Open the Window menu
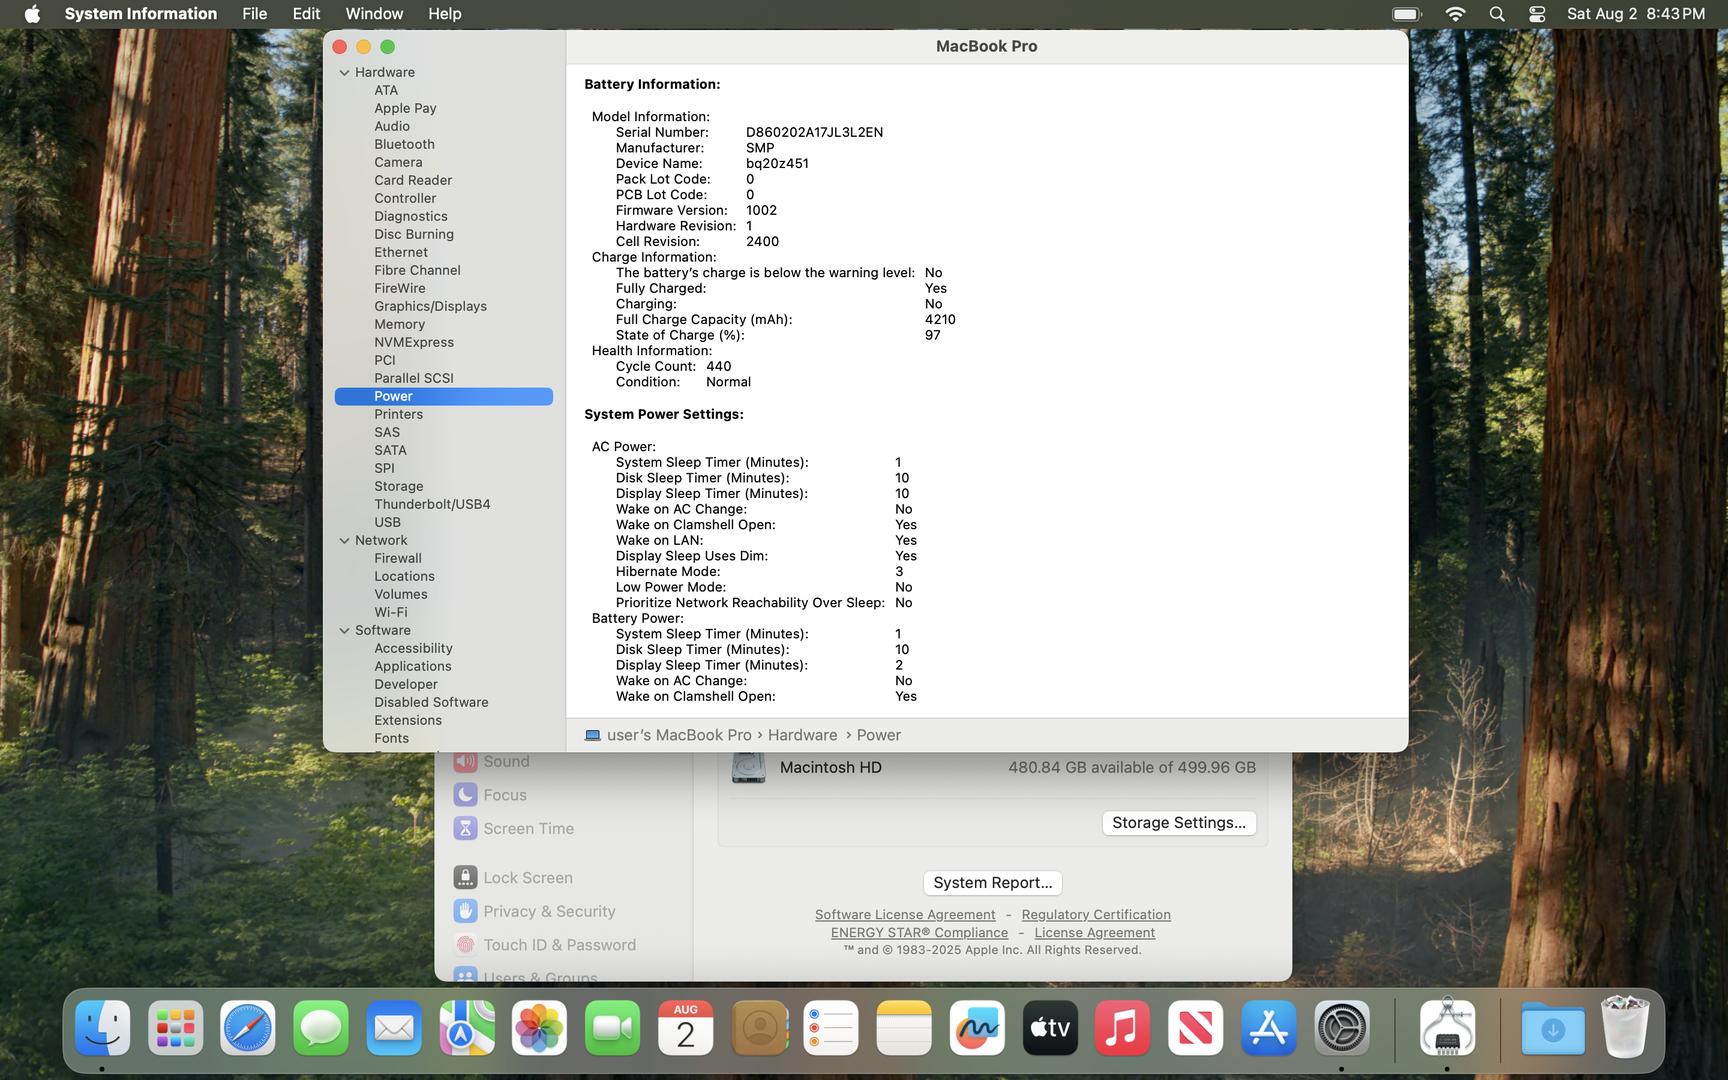 pos(374,14)
